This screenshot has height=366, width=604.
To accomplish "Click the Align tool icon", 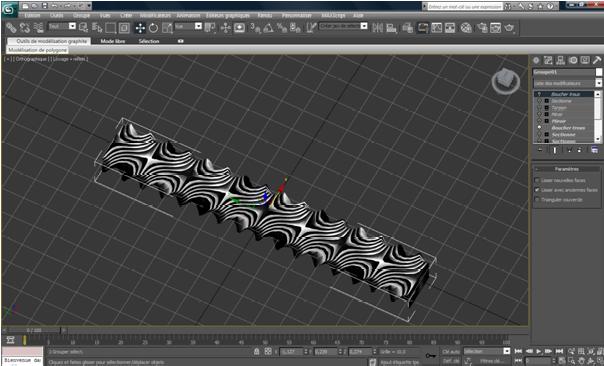I will 391,27.
